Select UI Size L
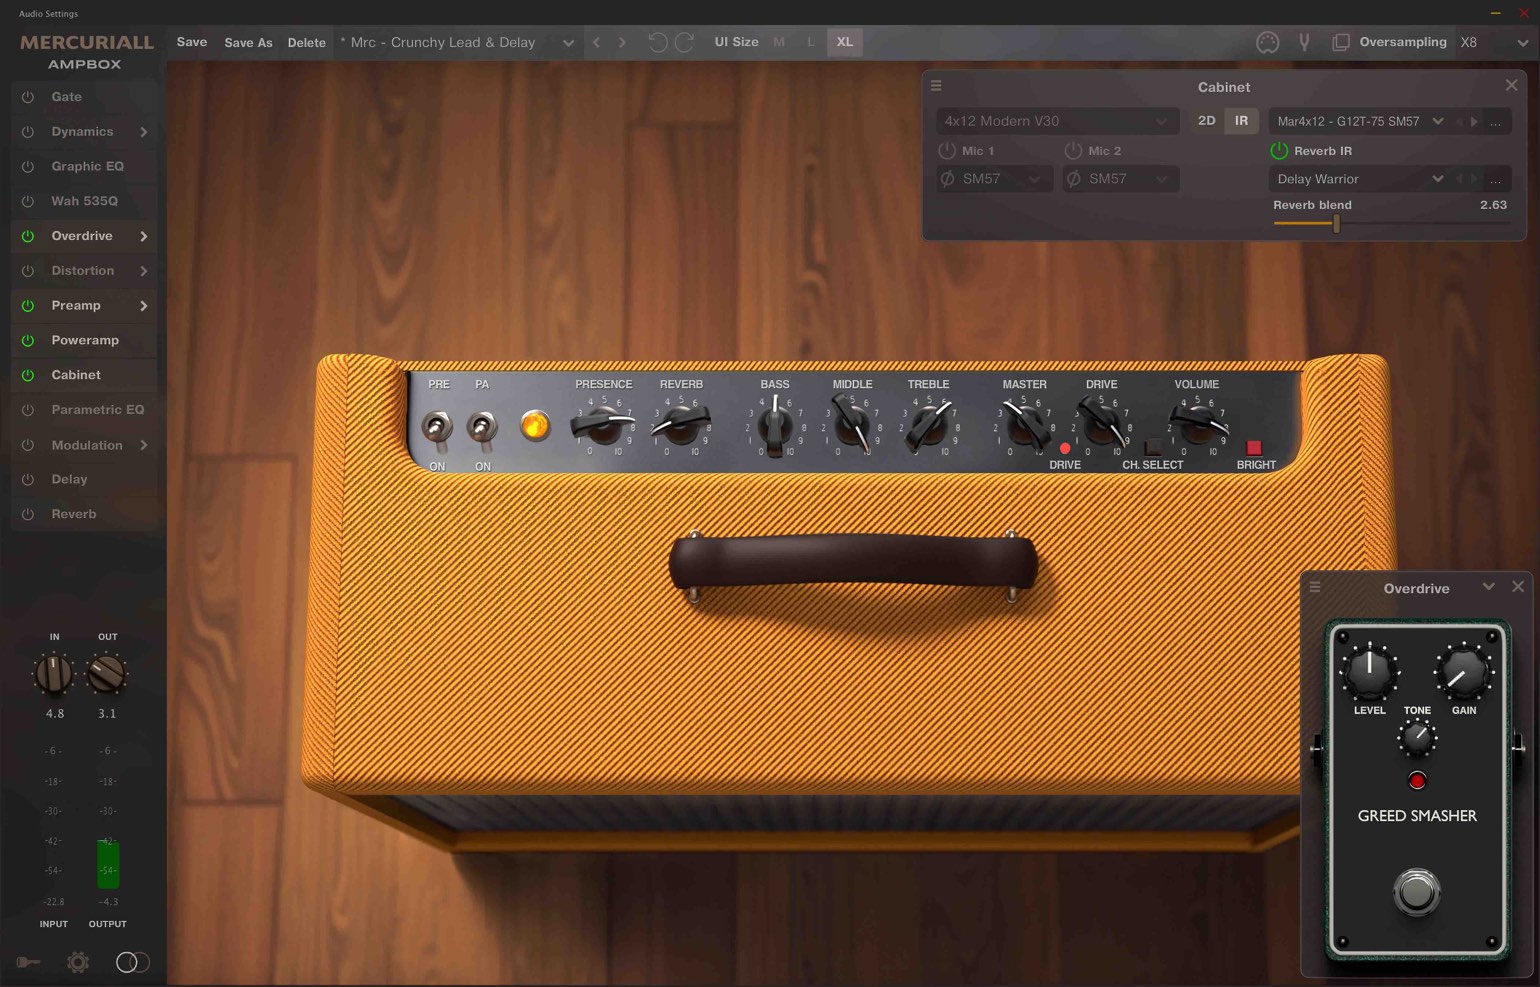The height and width of the screenshot is (987, 1540). pyautogui.click(x=810, y=42)
